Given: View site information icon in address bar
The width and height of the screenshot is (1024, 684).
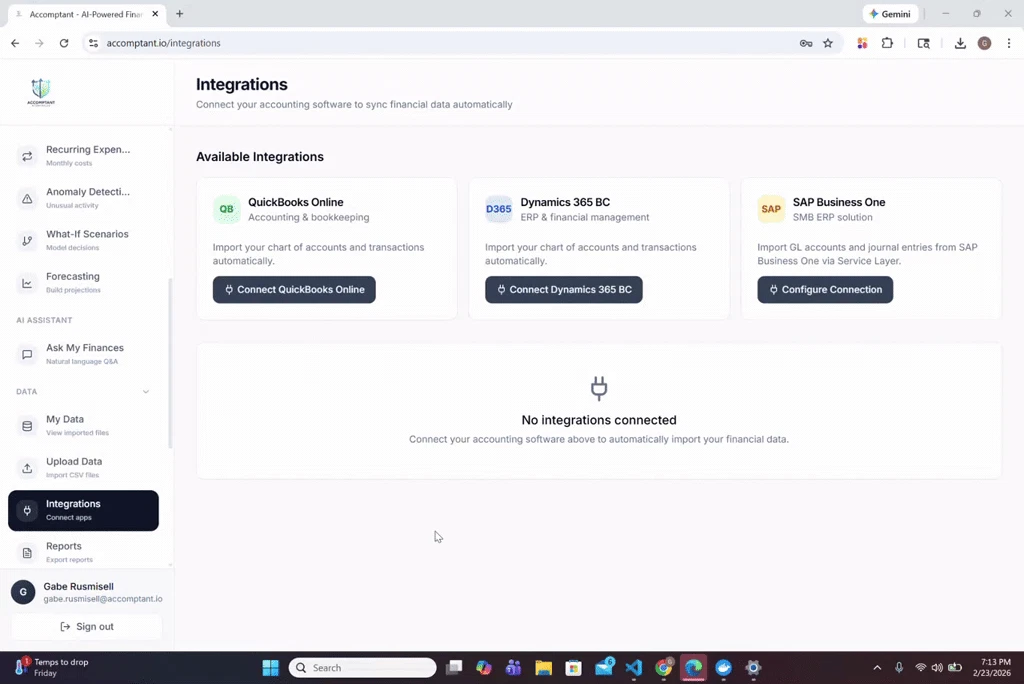Looking at the screenshot, I should point(93,43).
